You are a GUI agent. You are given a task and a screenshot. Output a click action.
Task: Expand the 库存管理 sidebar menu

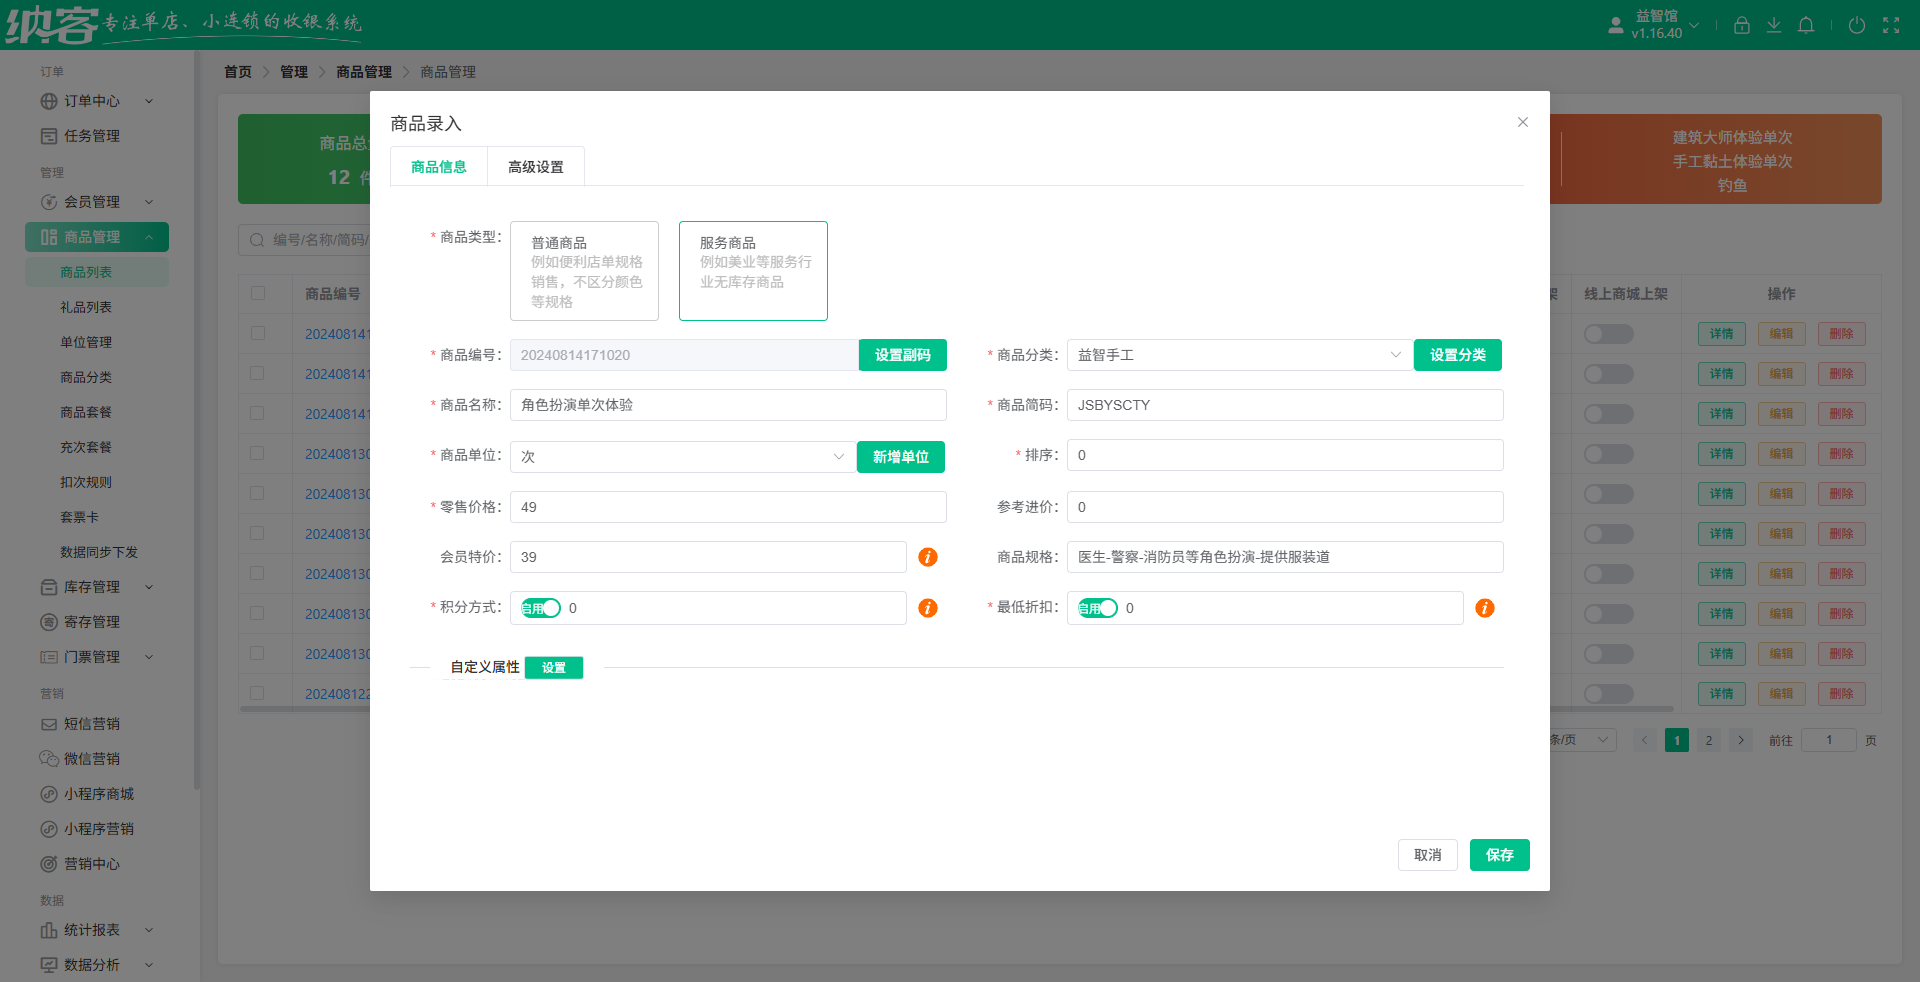(x=149, y=587)
